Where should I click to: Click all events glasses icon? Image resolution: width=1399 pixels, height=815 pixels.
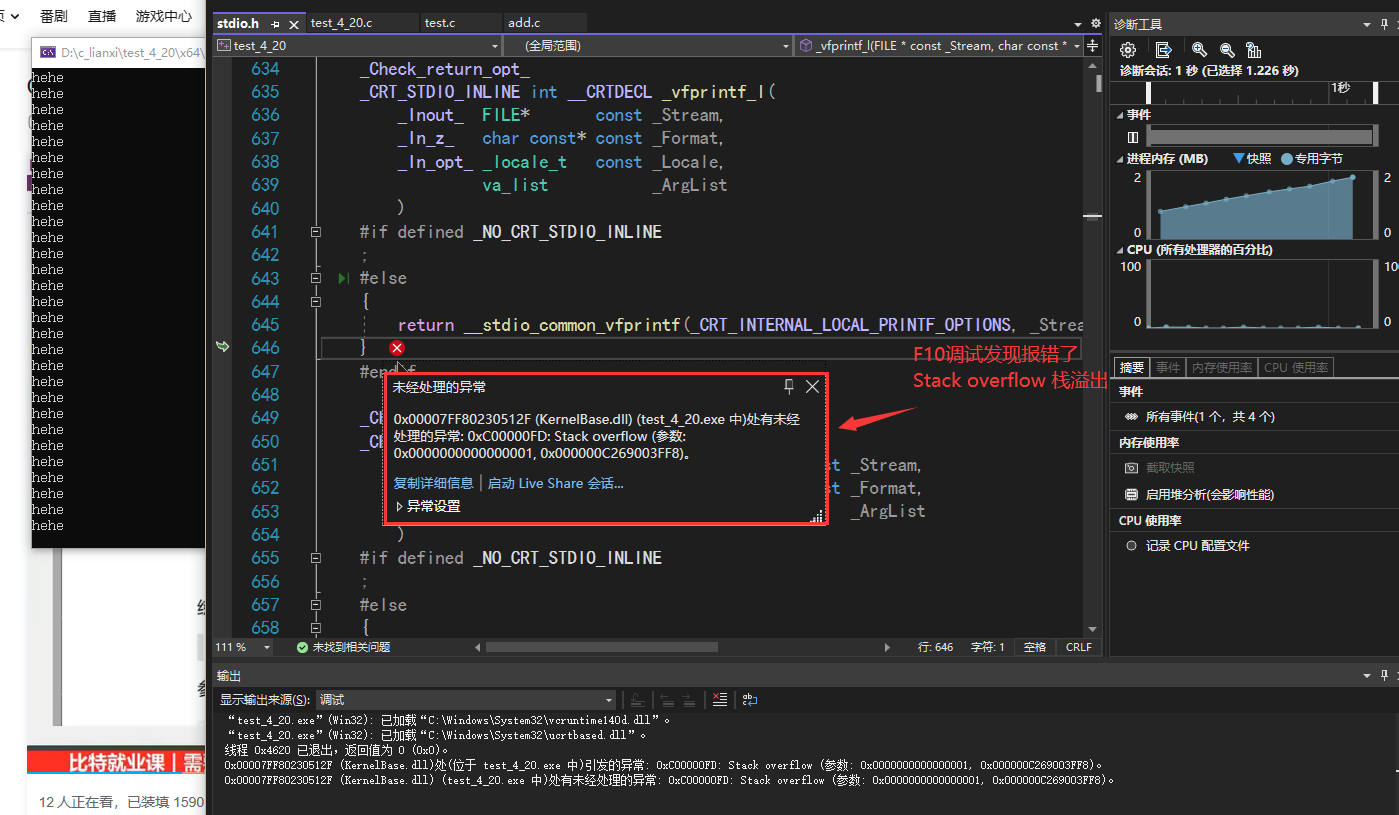click(x=1132, y=417)
